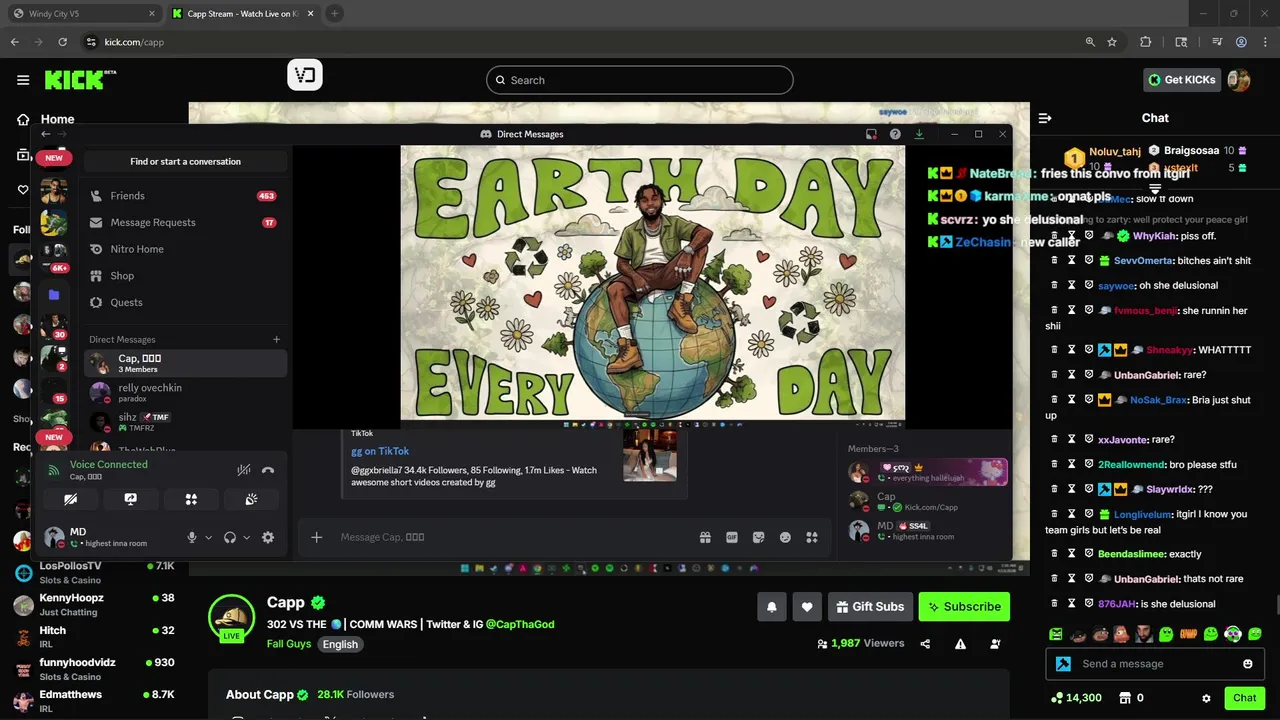The width and height of the screenshot is (1280, 720).
Task: Disconnect from the Discord voice call
Action: [268, 470]
